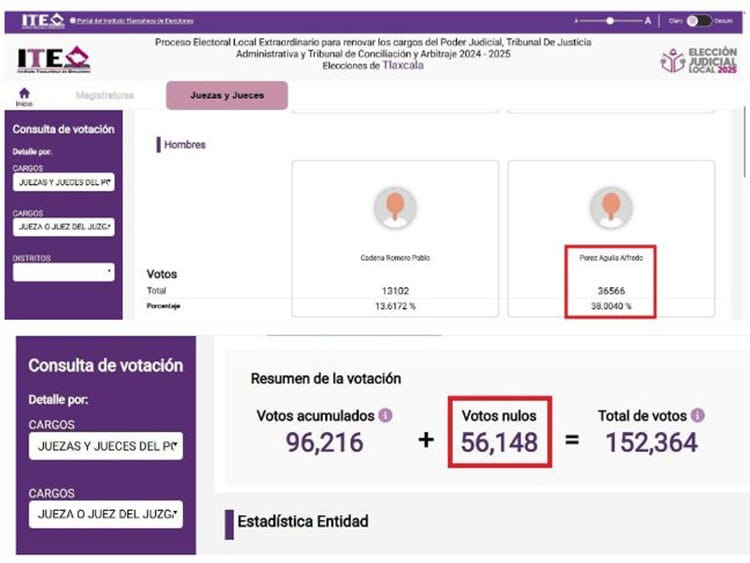Click the vertical scrollbar on the right edge

point(745,150)
